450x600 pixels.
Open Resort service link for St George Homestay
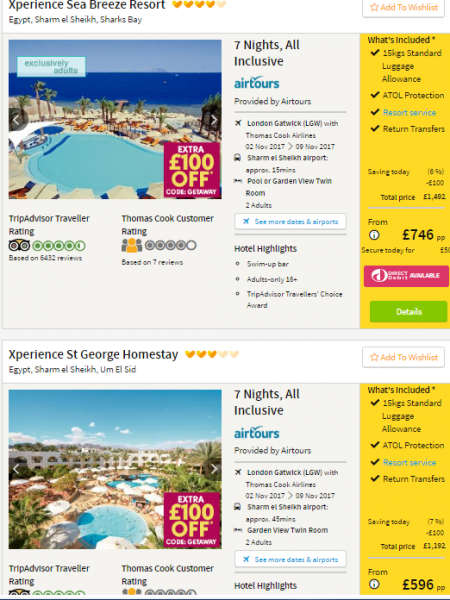(x=409, y=462)
